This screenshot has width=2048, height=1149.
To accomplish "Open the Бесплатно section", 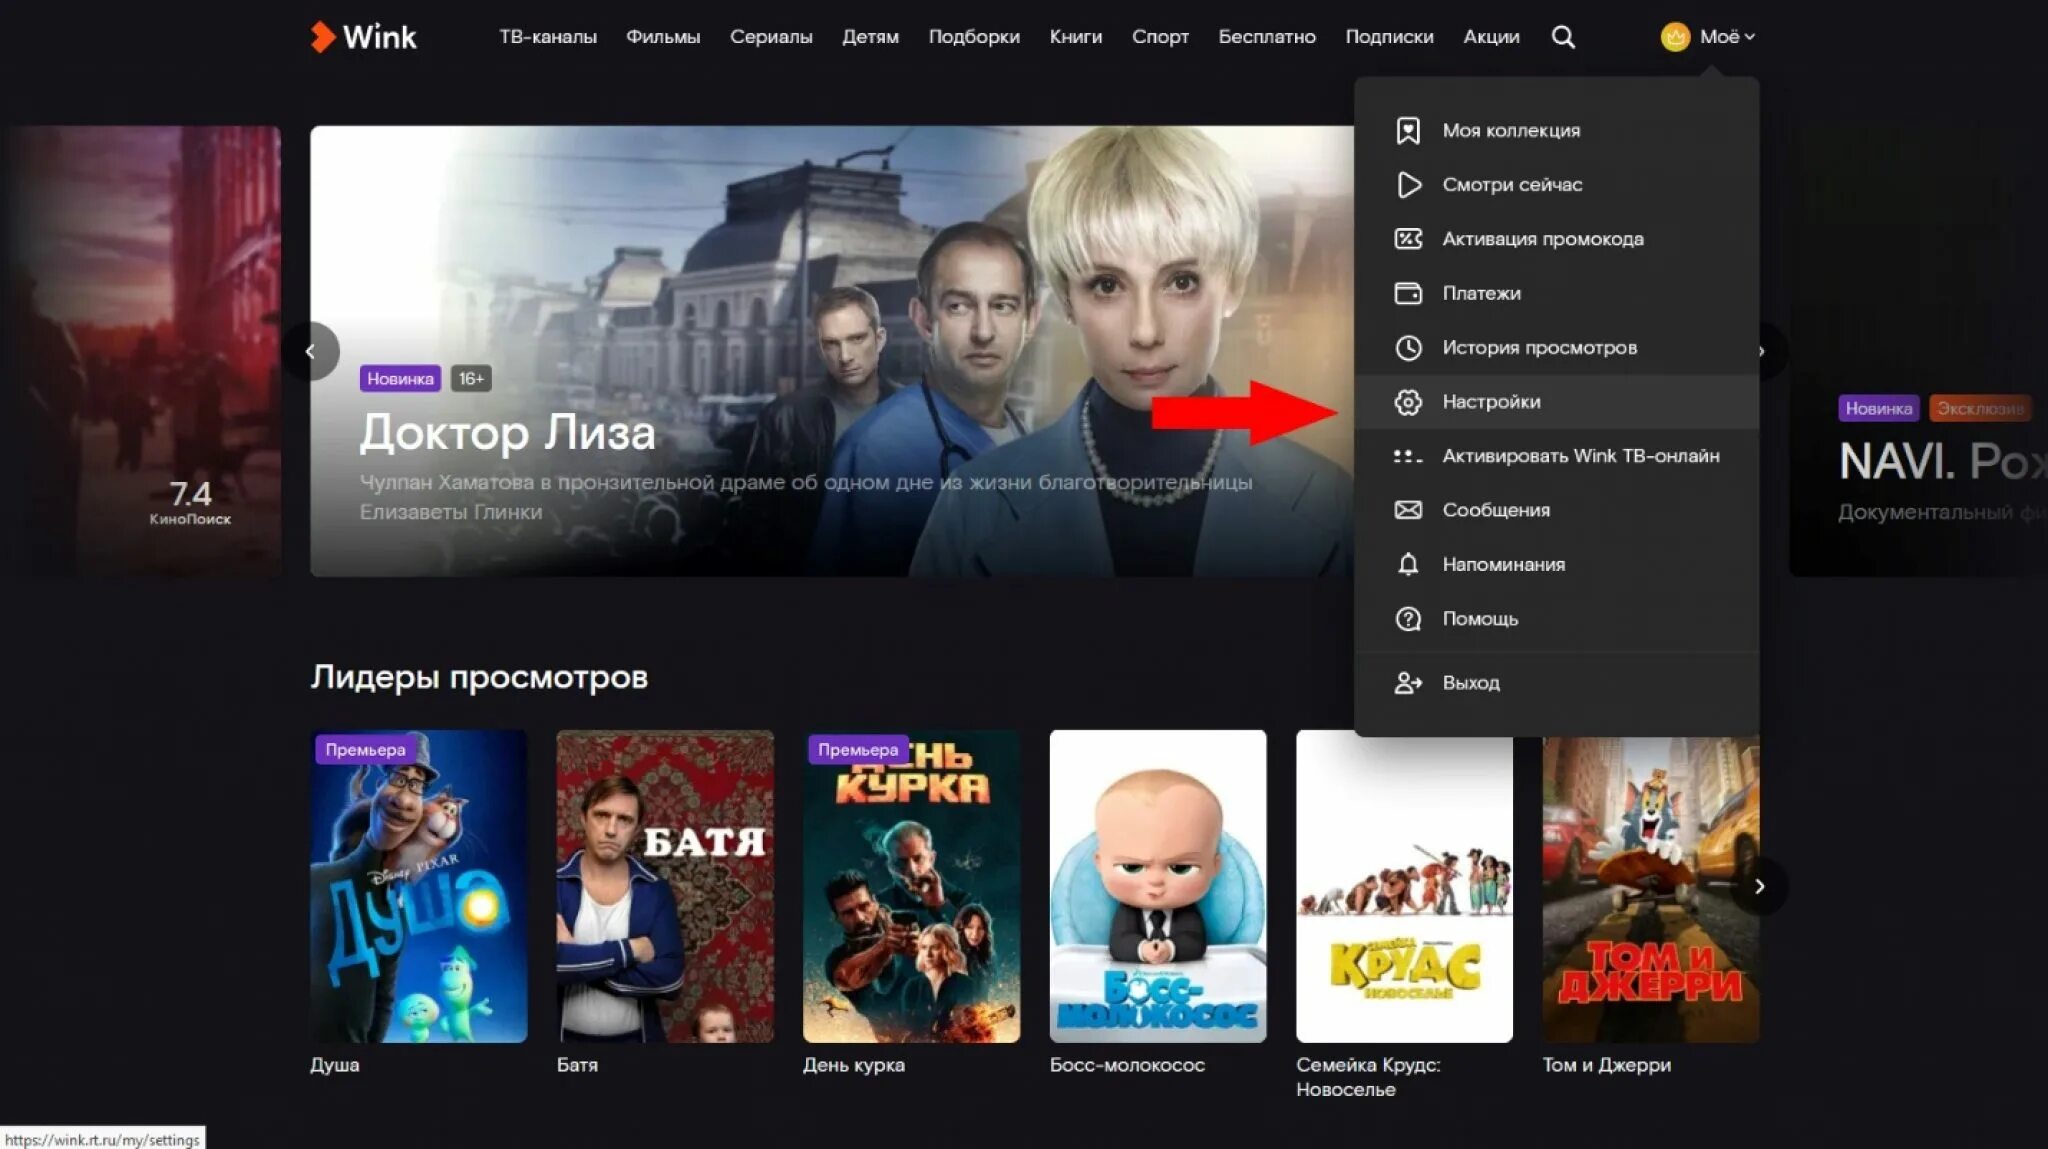I will coord(1267,37).
